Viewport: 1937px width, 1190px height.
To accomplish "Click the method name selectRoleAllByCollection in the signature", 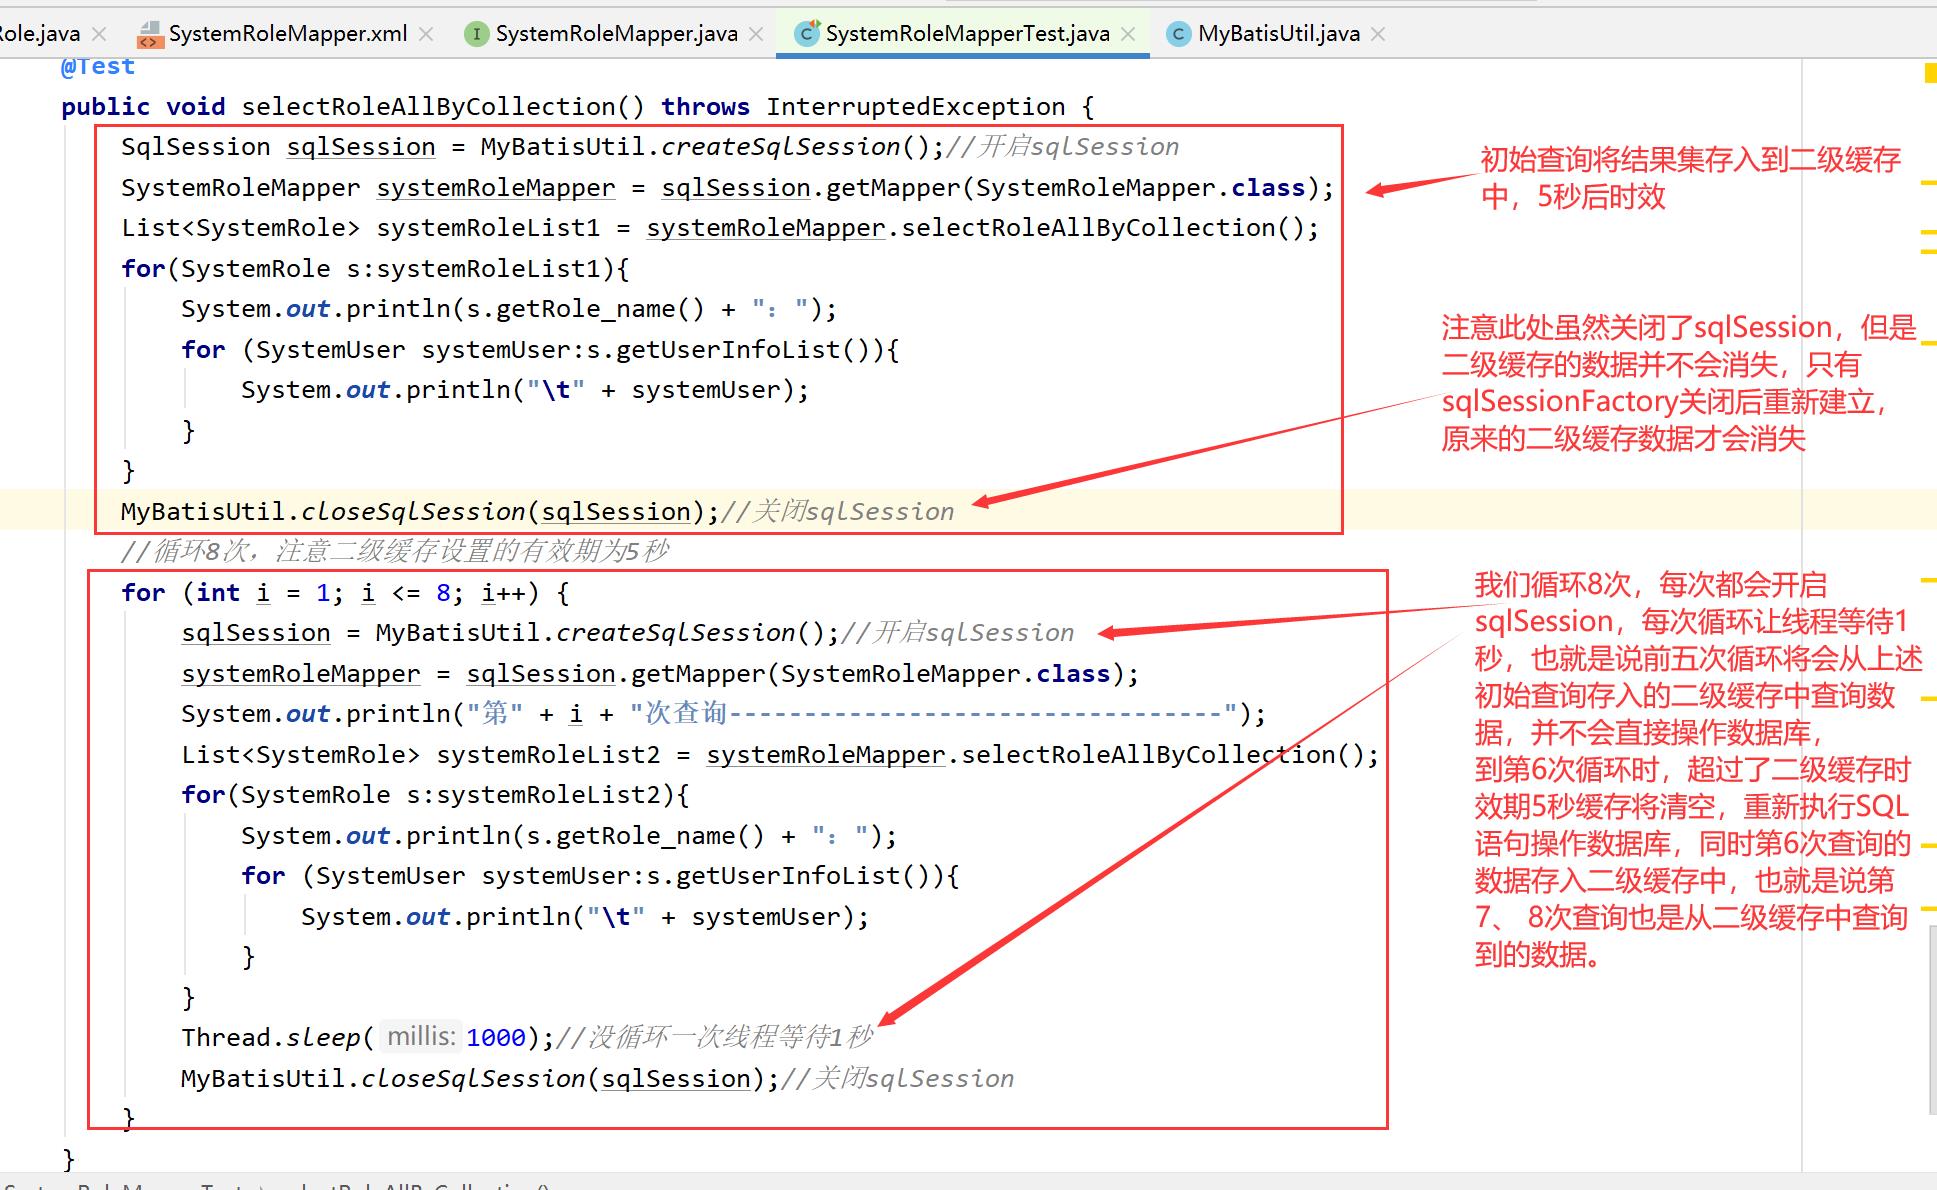I will tap(428, 107).
